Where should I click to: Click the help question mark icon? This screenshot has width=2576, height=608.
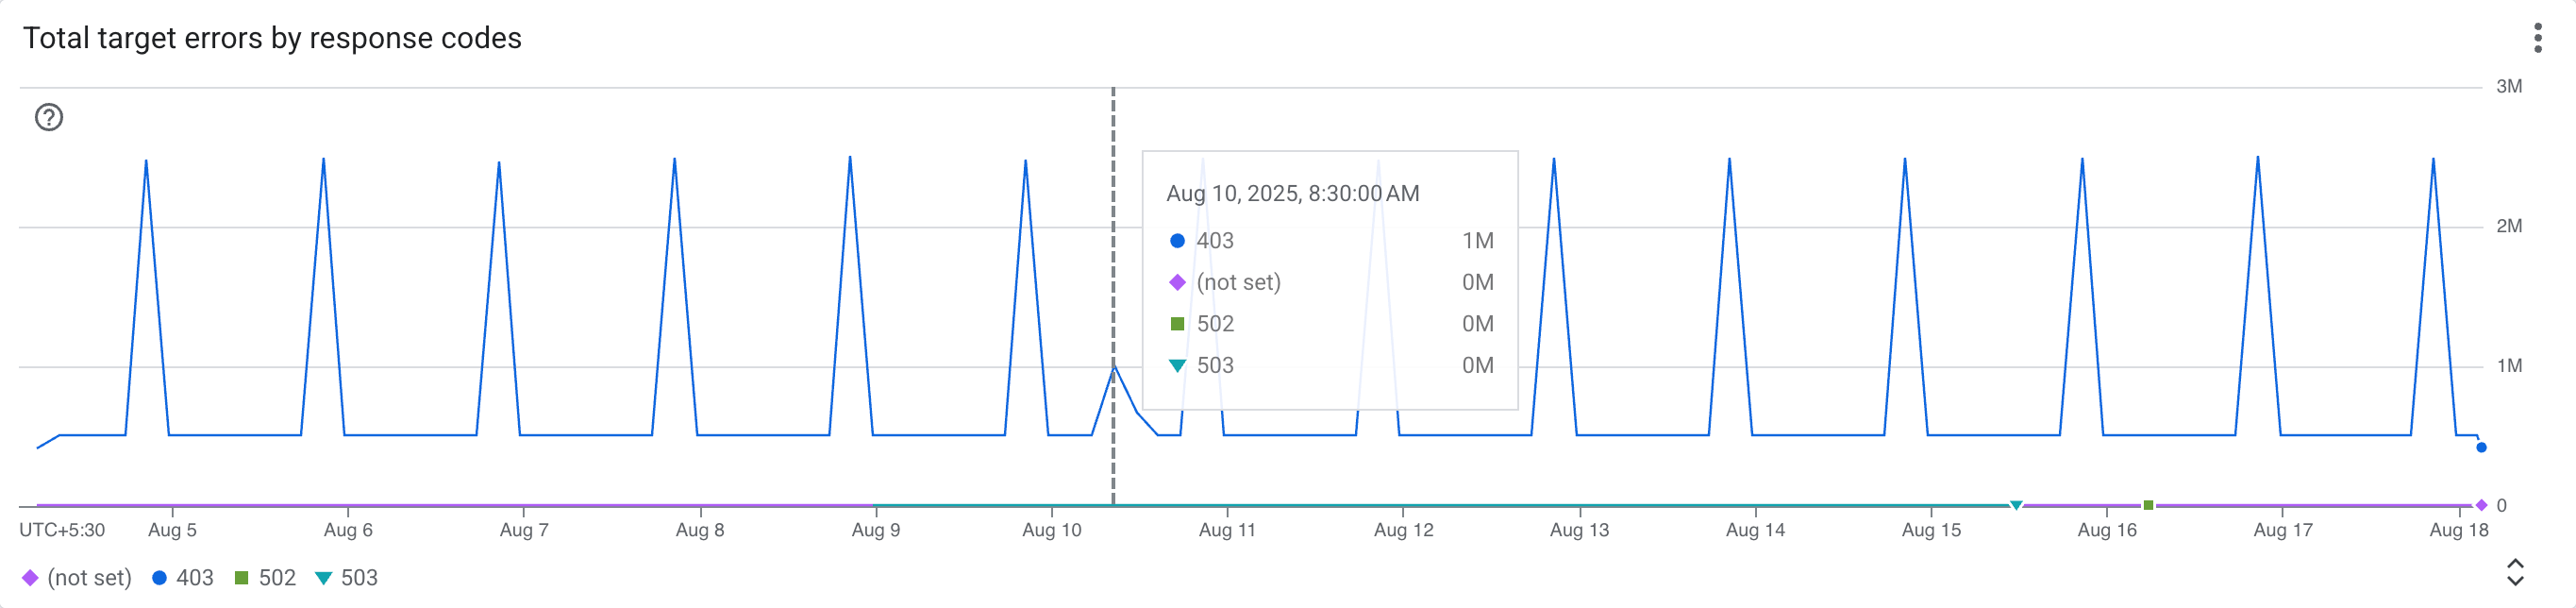(x=50, y=117)
